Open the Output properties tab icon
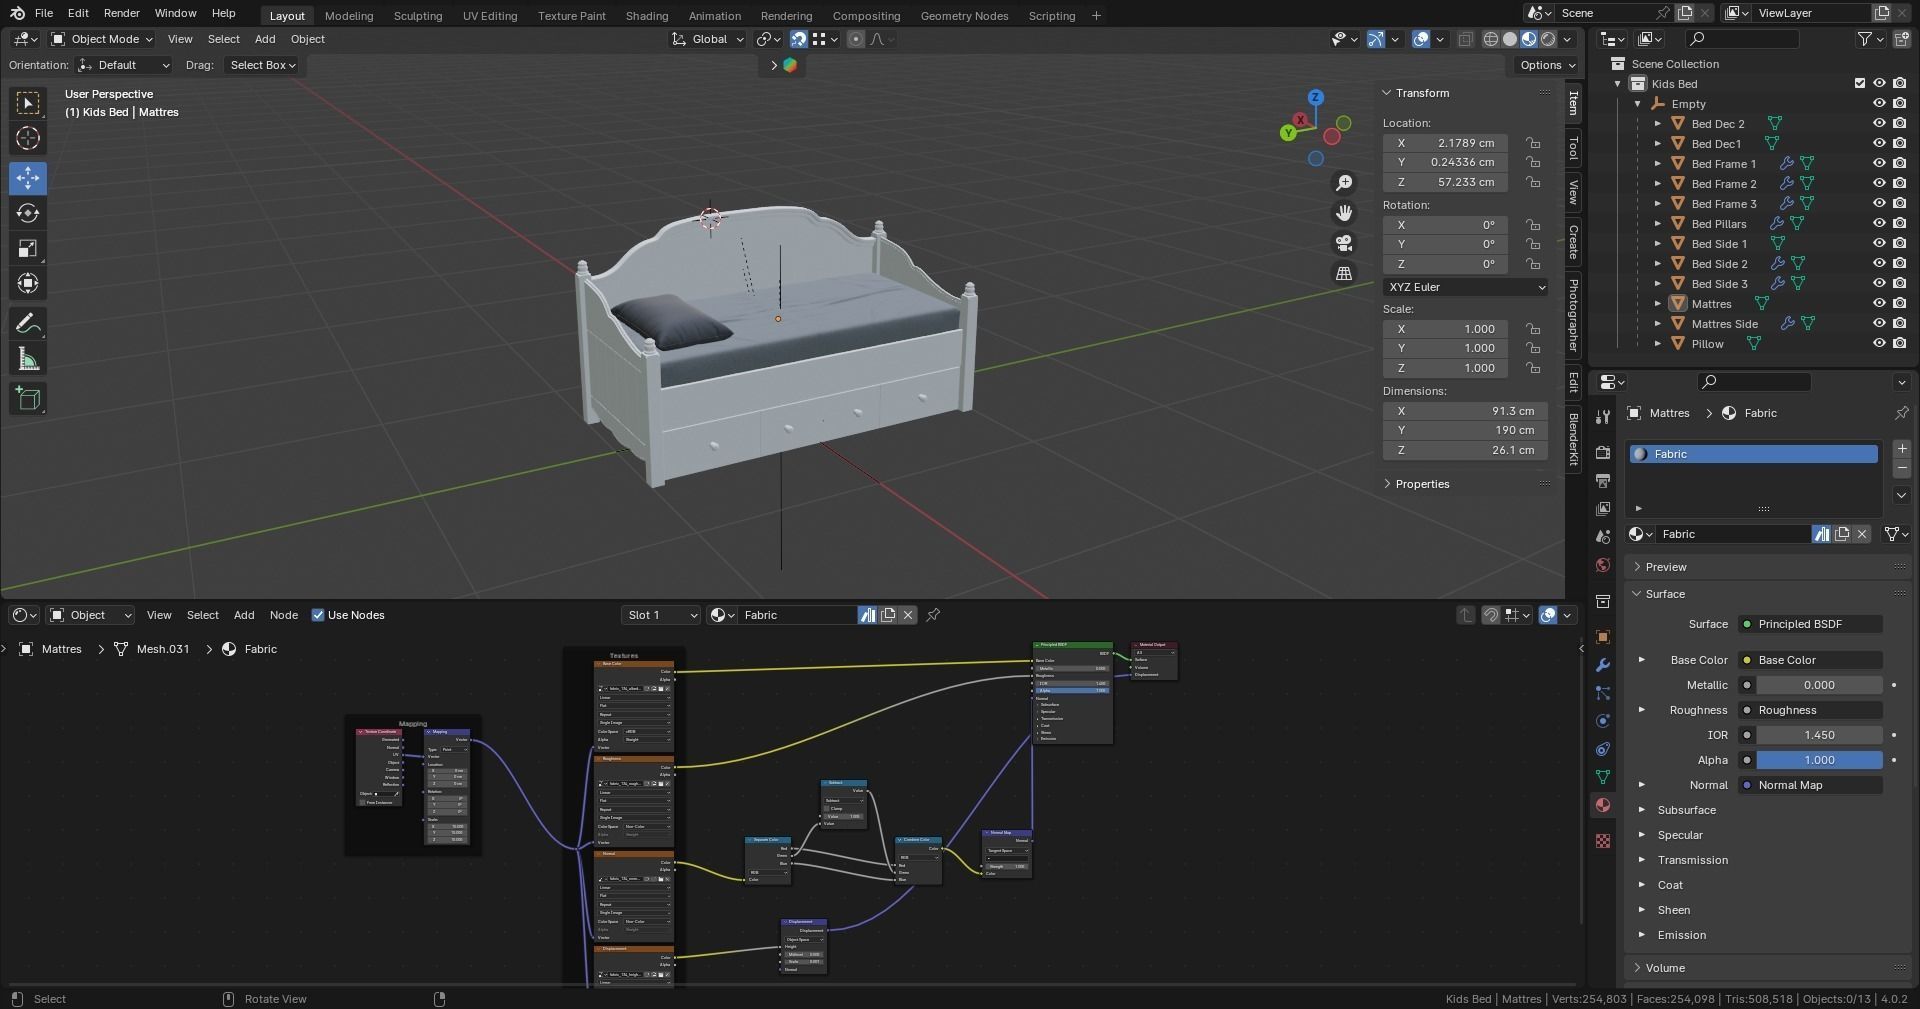The image size is (1920, 1009). click(1603, 481)
